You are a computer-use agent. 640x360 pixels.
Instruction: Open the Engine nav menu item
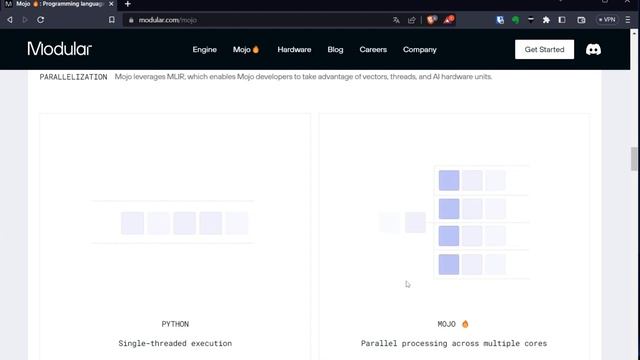(204, 49)
